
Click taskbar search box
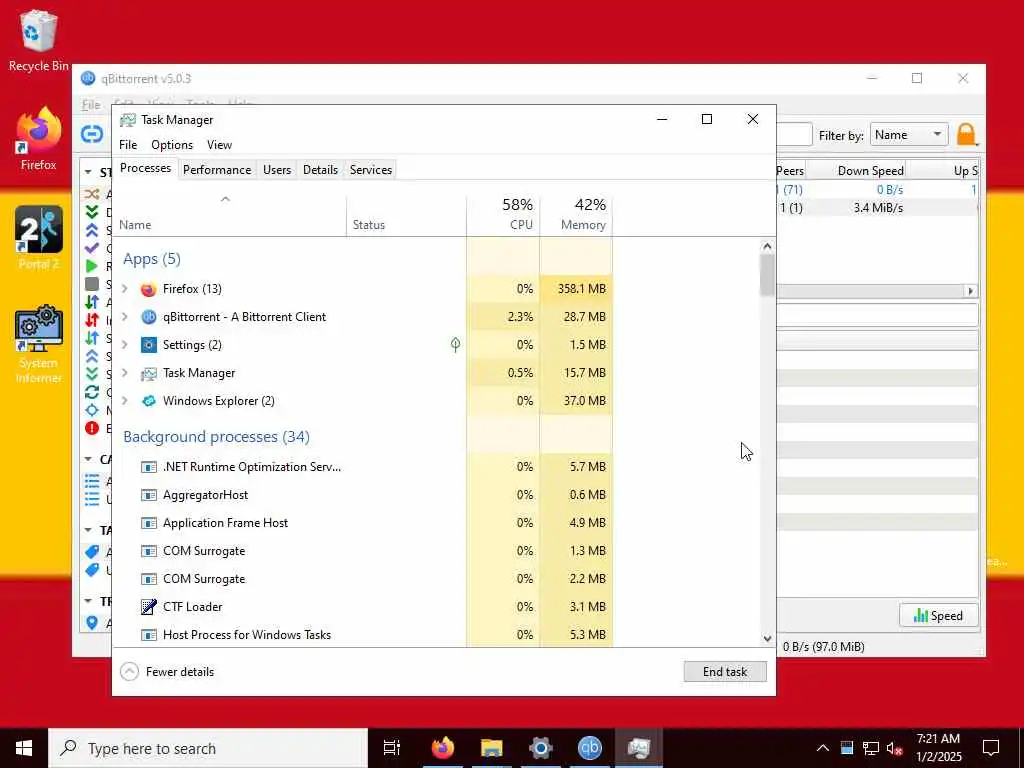(208, 748)
